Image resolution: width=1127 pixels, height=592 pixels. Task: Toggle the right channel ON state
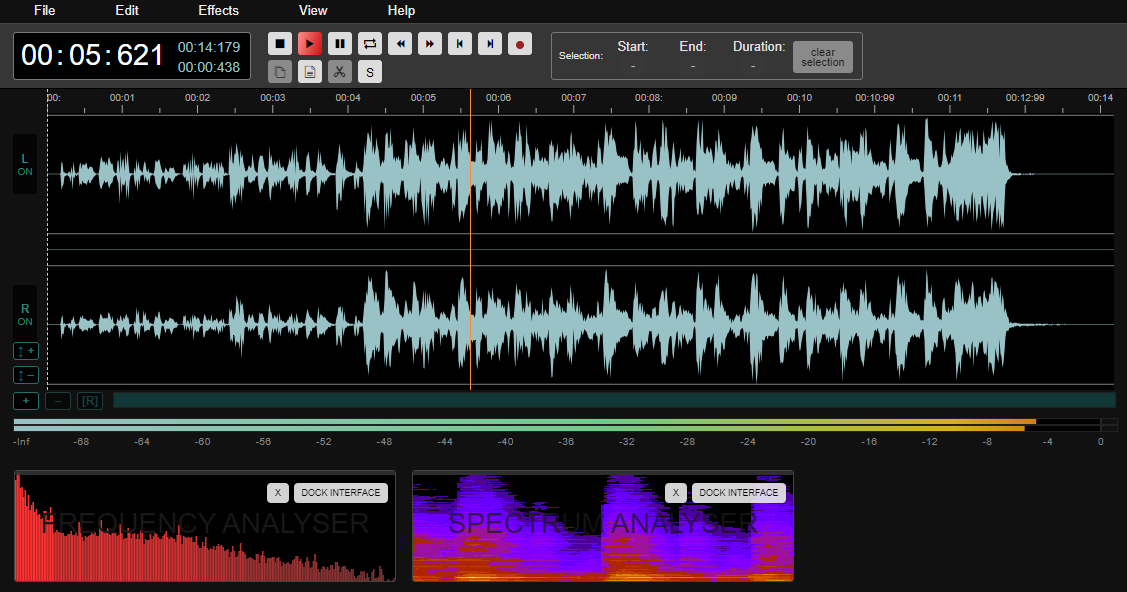click(x=24, y=312)
